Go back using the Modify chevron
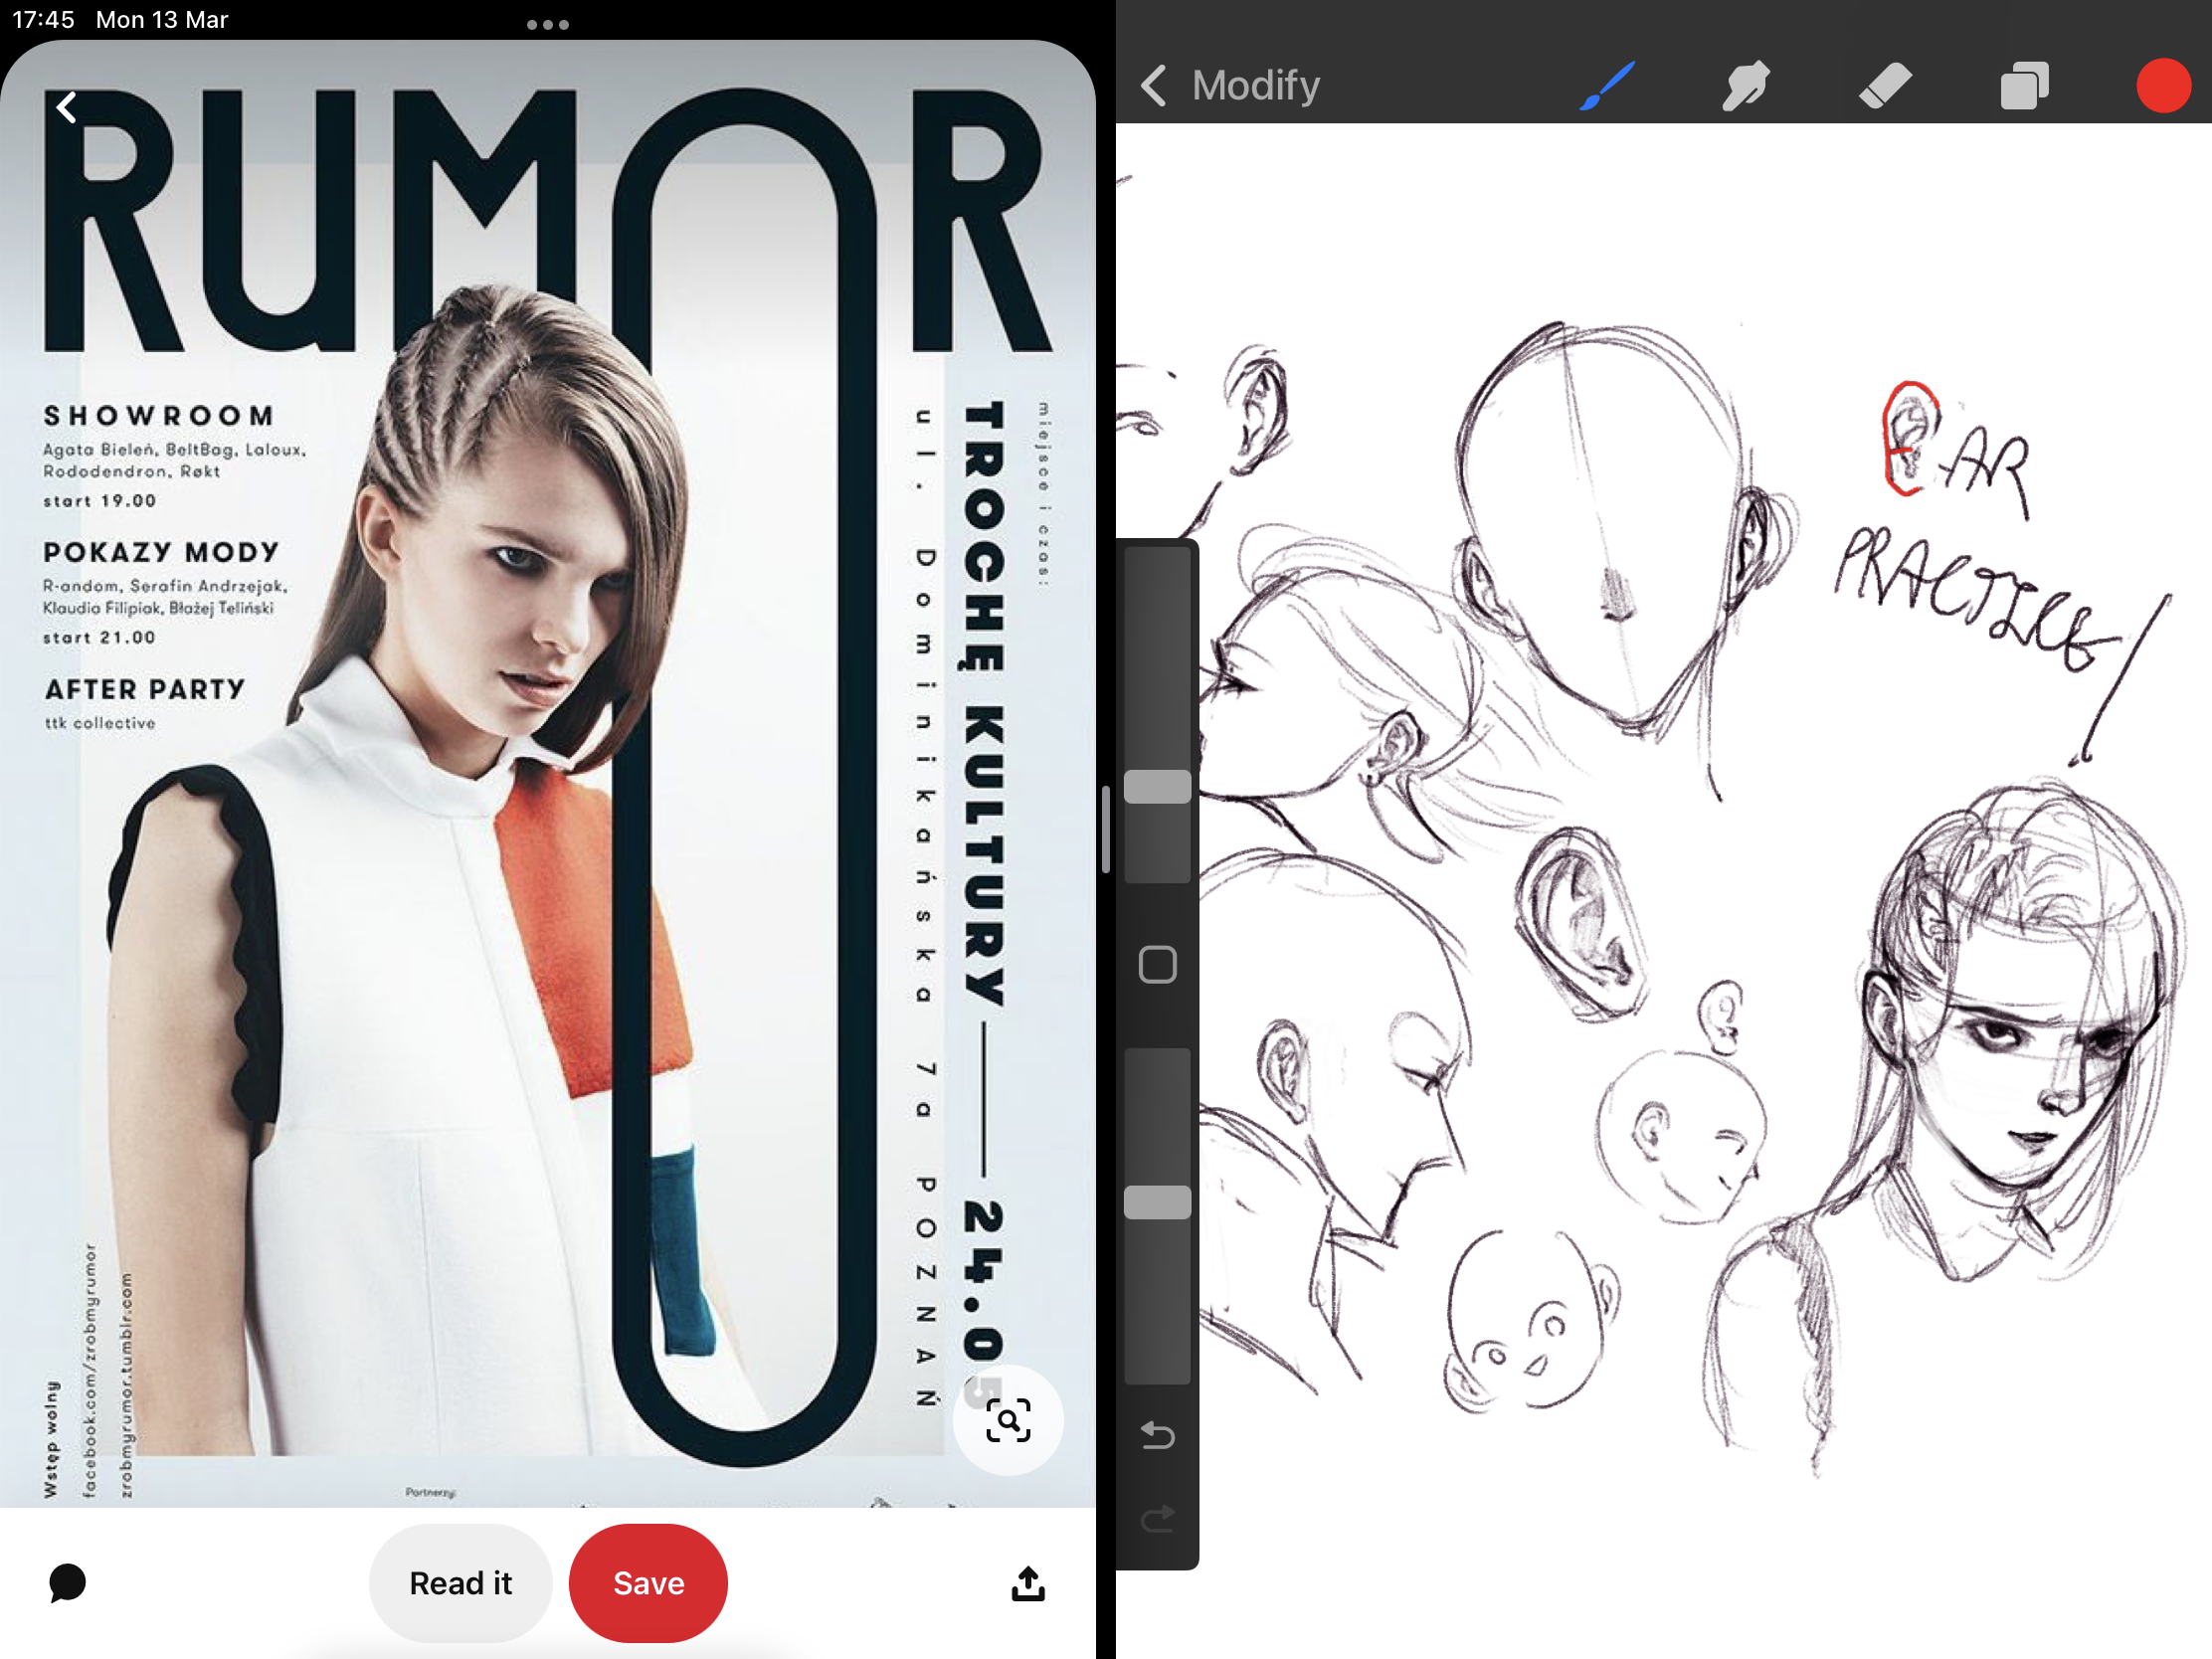The image size is (2212, 1659). coord(1154,86)
